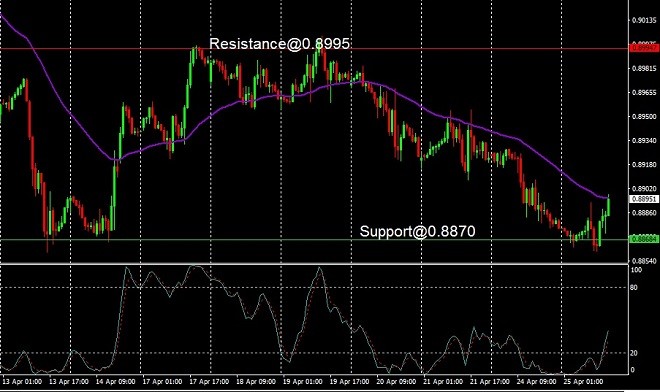This screenshot has height=392, width=660.
Task: Click the 0.89340 price axis label
Action: coord(644,140)
